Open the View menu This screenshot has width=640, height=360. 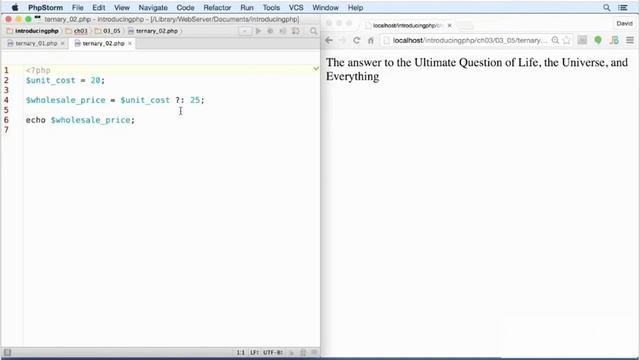122,7
